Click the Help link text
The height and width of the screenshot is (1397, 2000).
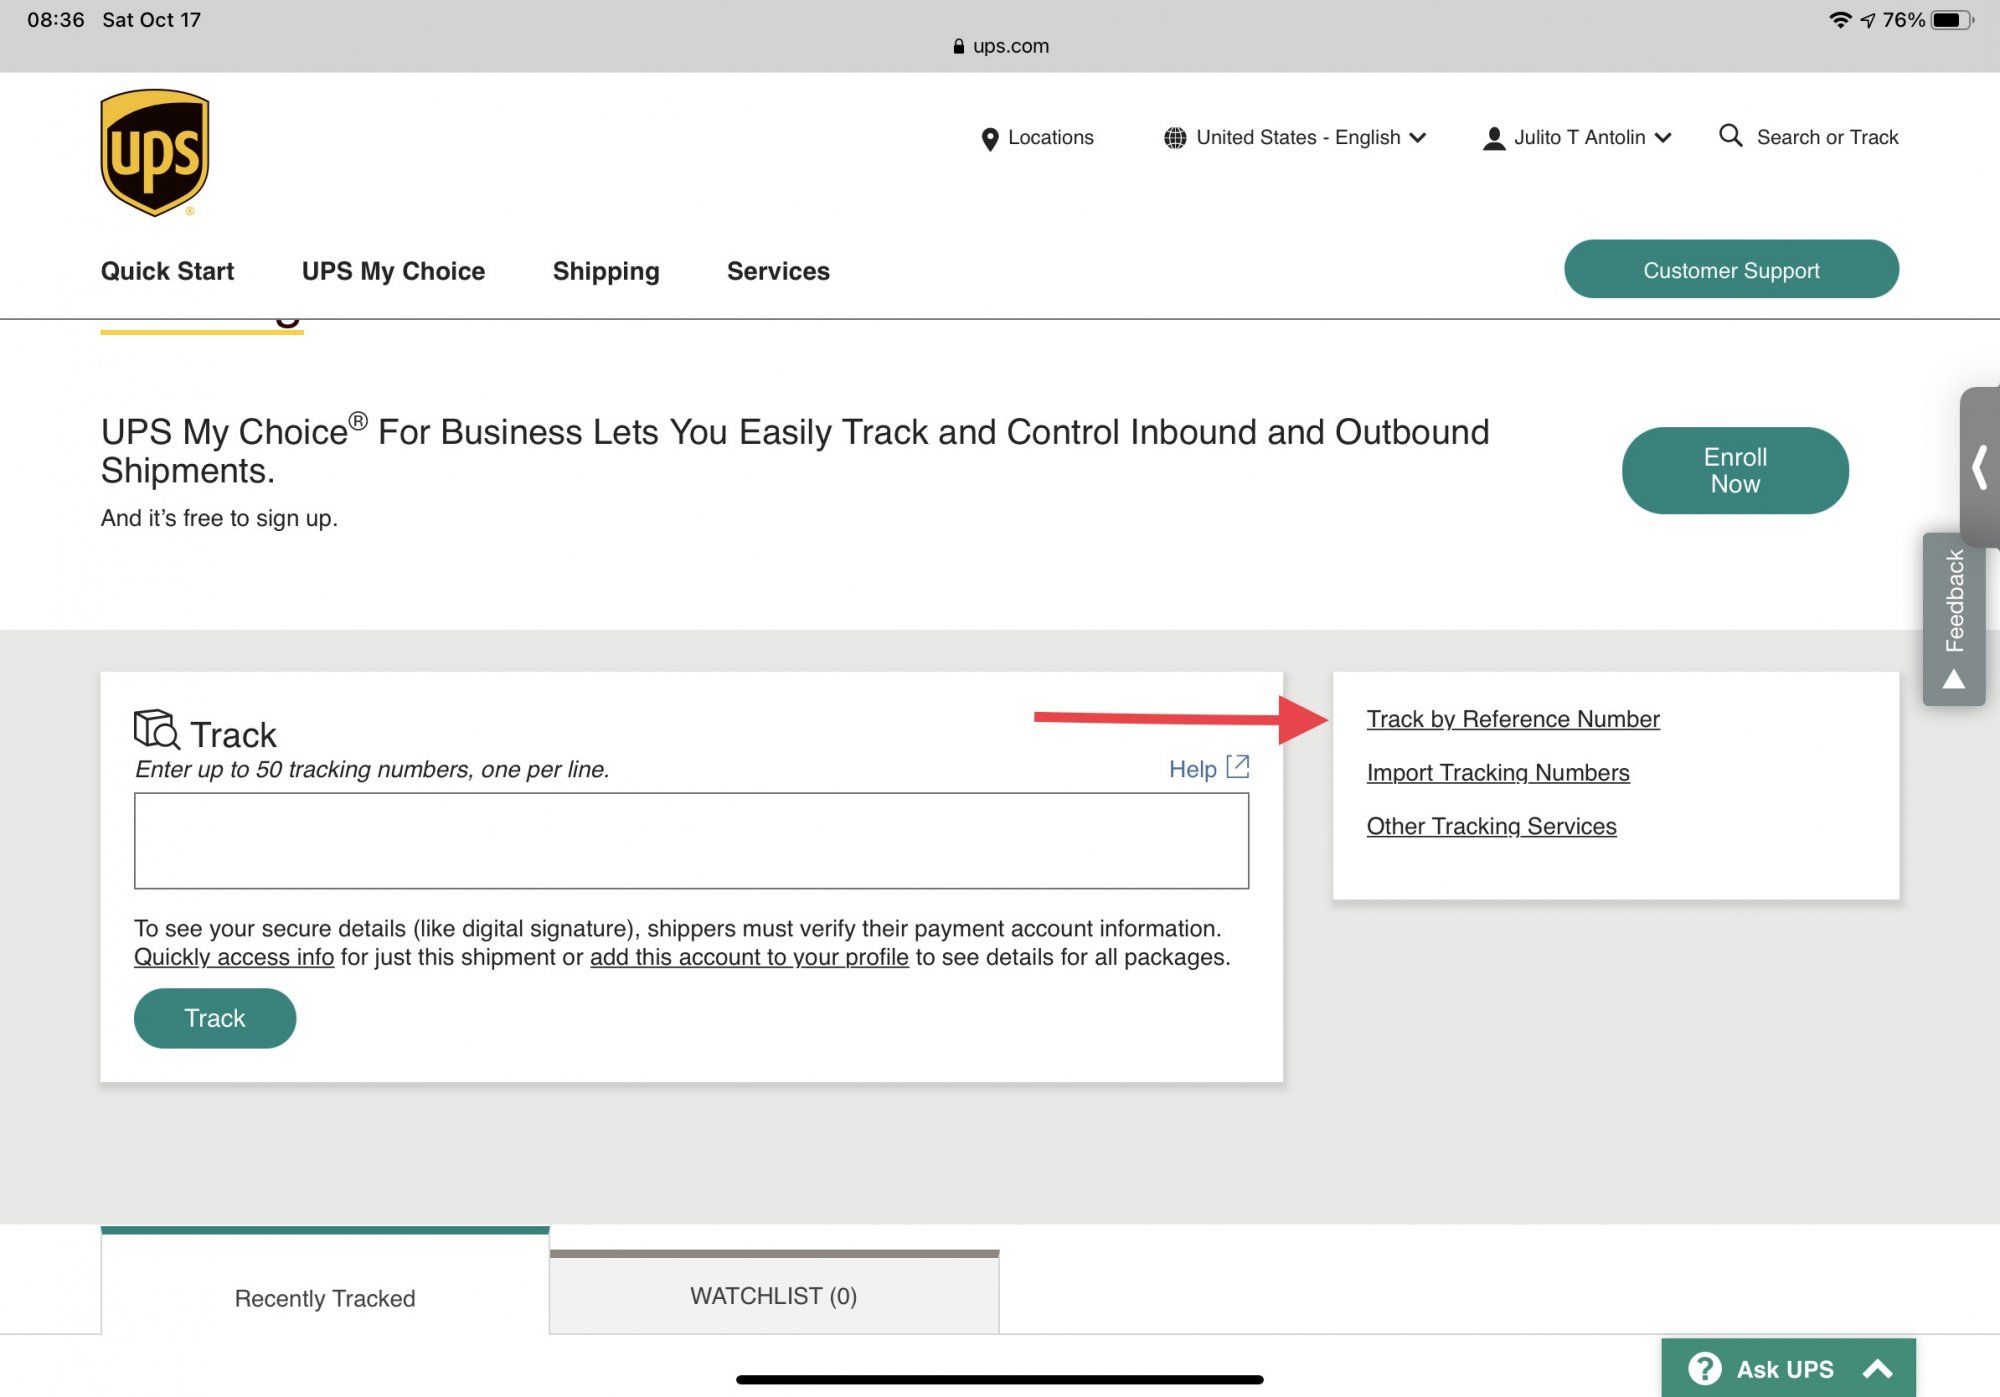click(1192, 768)
